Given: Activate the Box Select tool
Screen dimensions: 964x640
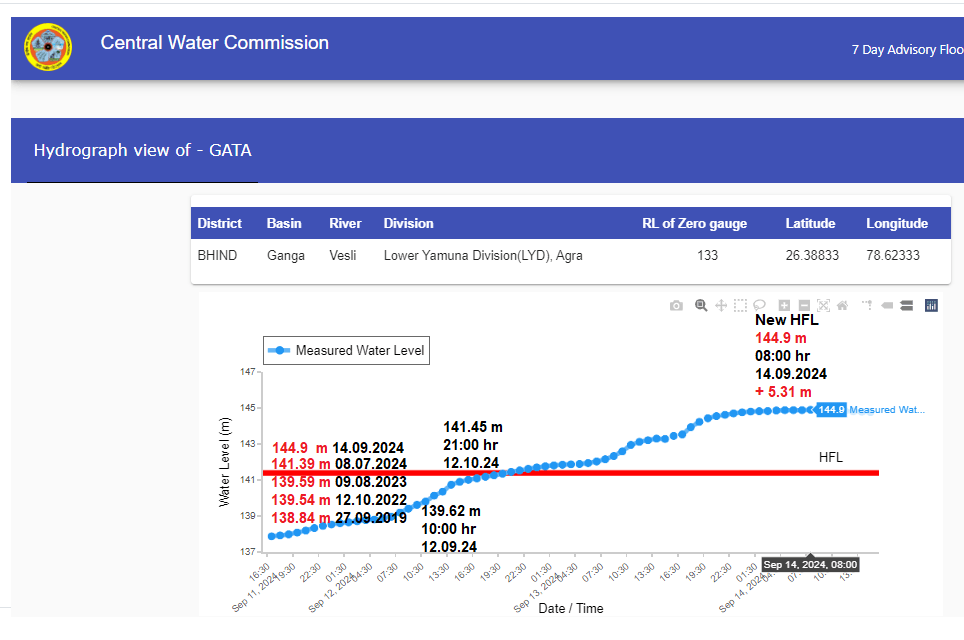Looking at the screenshot, I should click(x=740, y=305).
